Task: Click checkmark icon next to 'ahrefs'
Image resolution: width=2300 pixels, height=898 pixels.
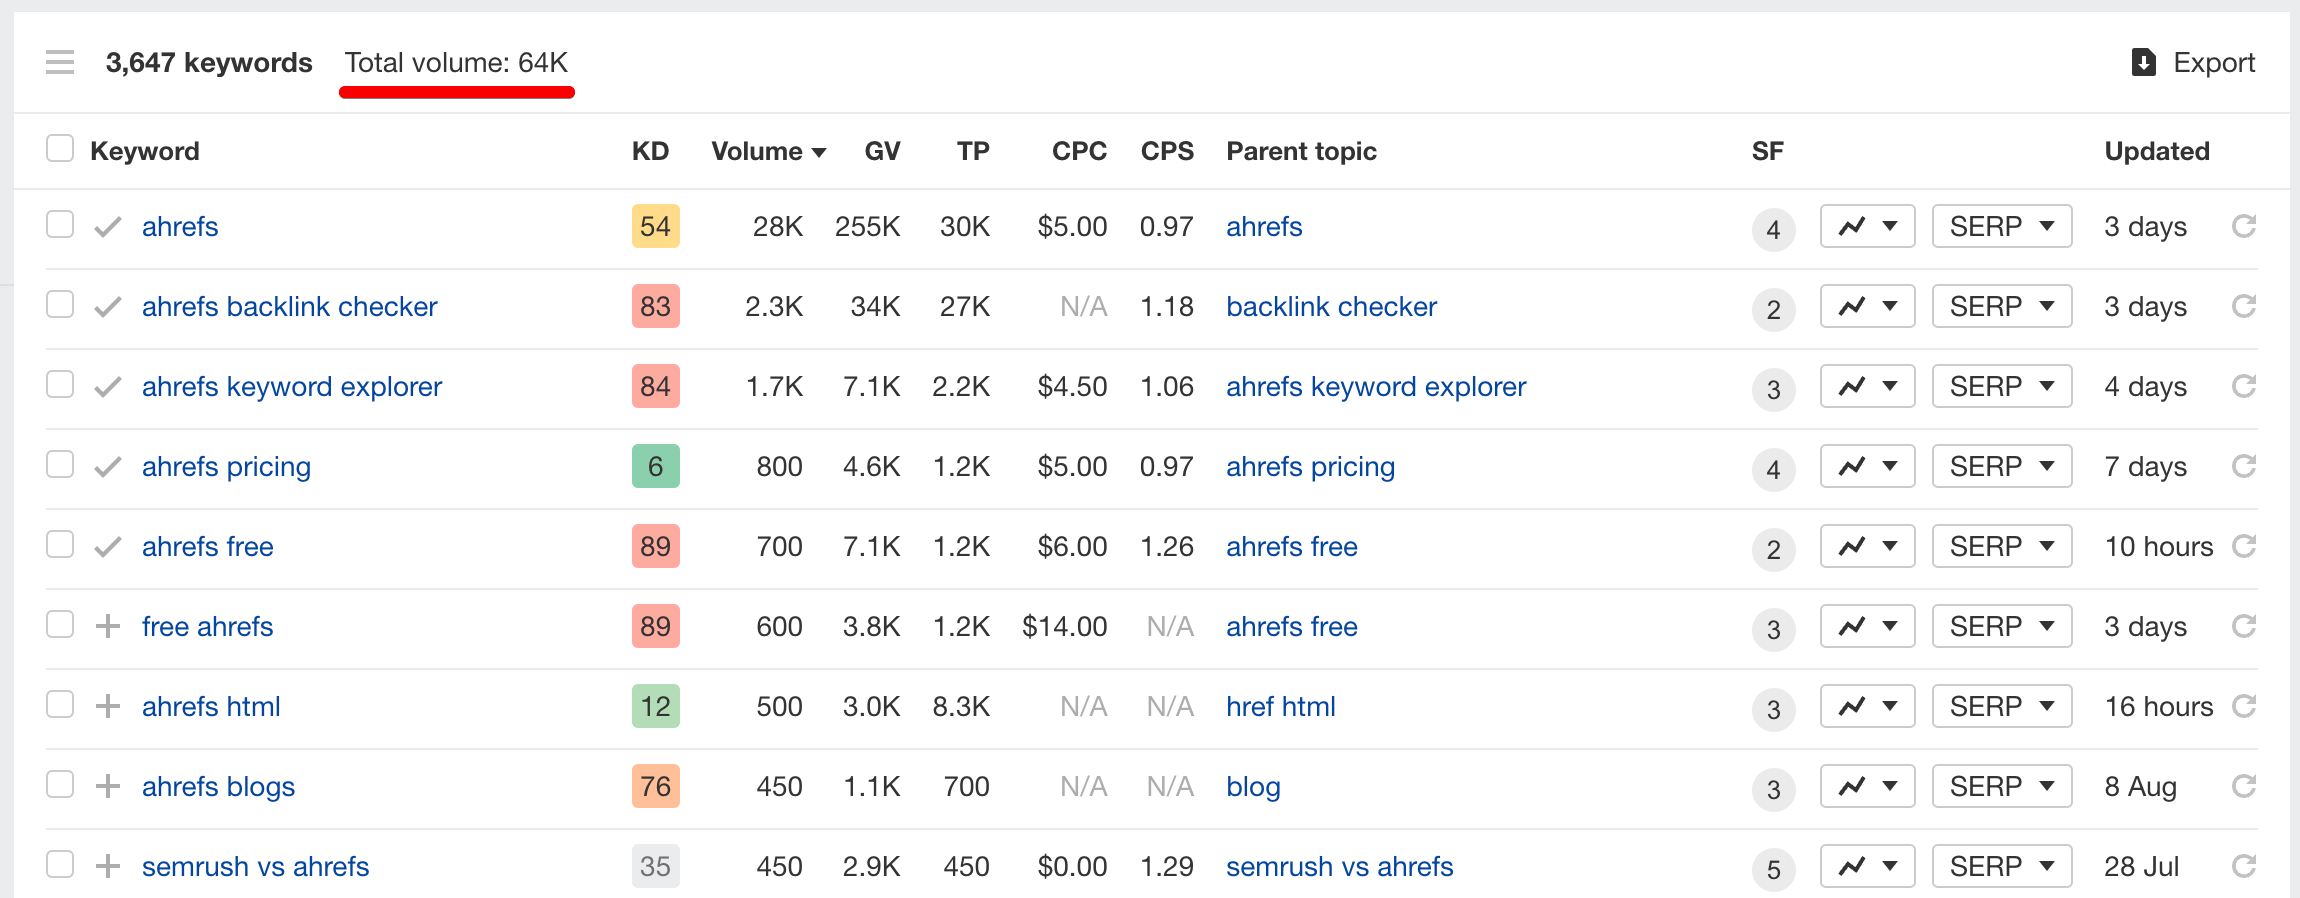Action: pos(108,227)
